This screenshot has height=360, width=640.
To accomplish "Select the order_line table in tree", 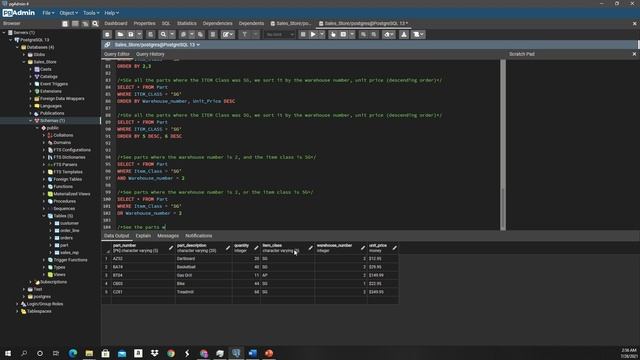I will pos(69,231).
